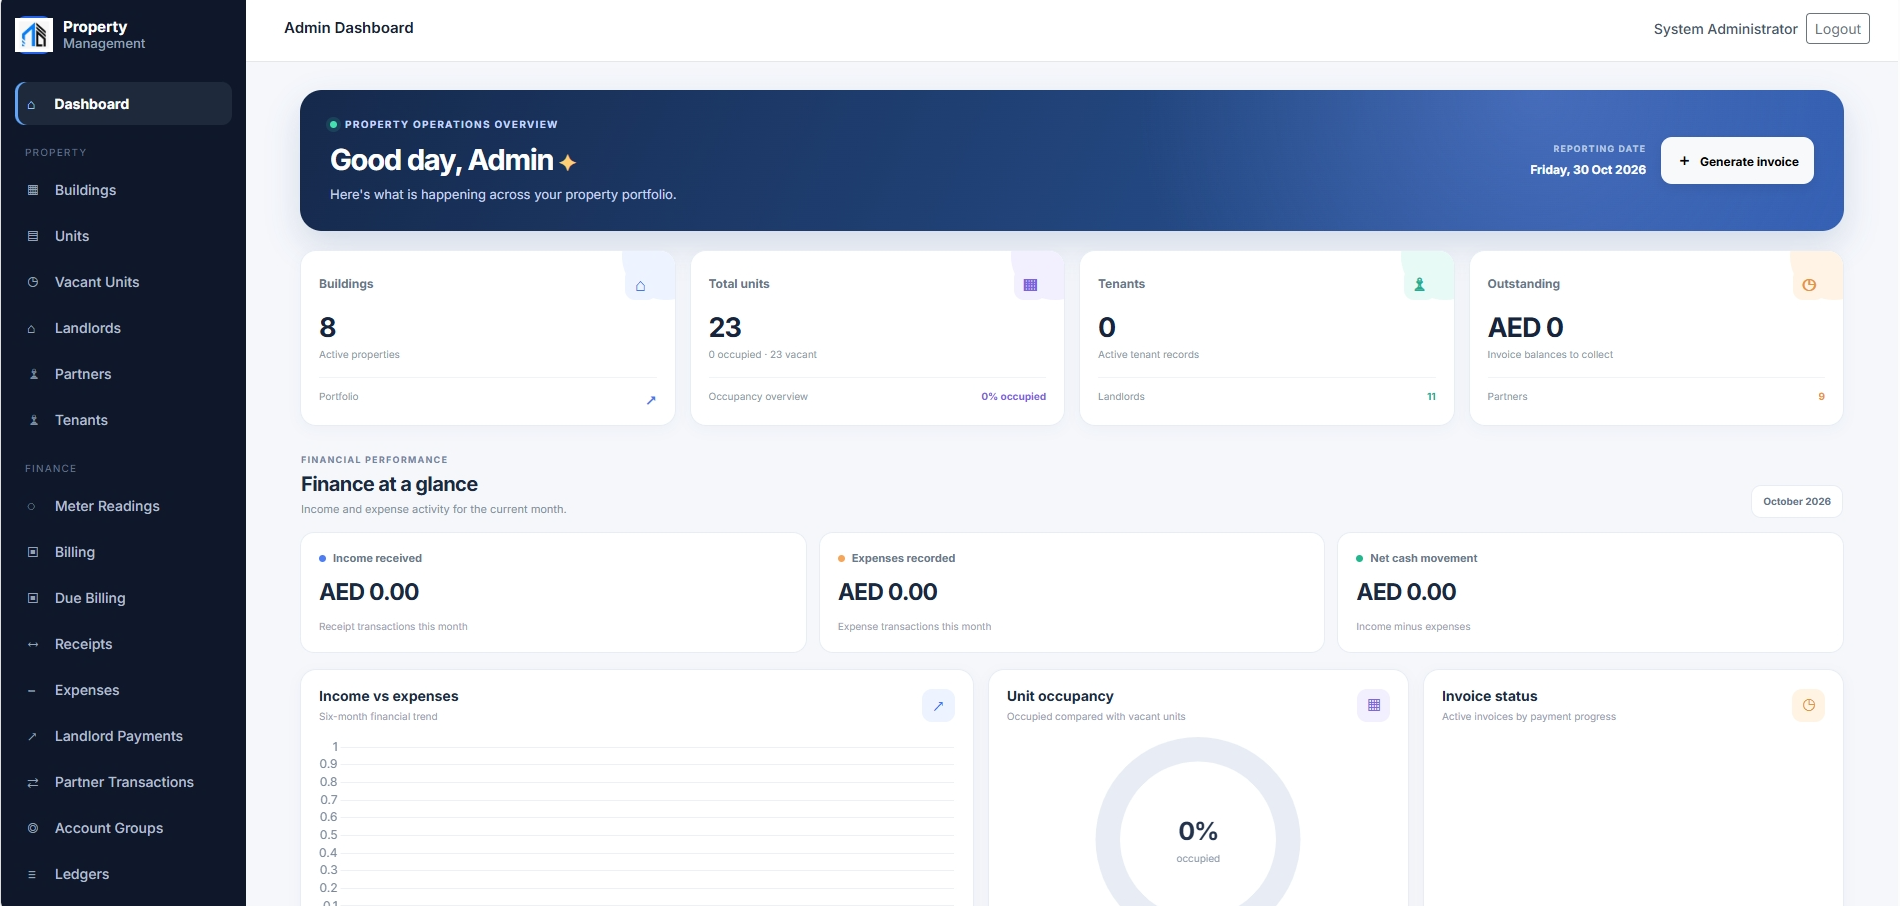The height and width of the screenshot is (906, 1900).
Task: Click the Landlords count 11
Action: (x=1431, y=397)
